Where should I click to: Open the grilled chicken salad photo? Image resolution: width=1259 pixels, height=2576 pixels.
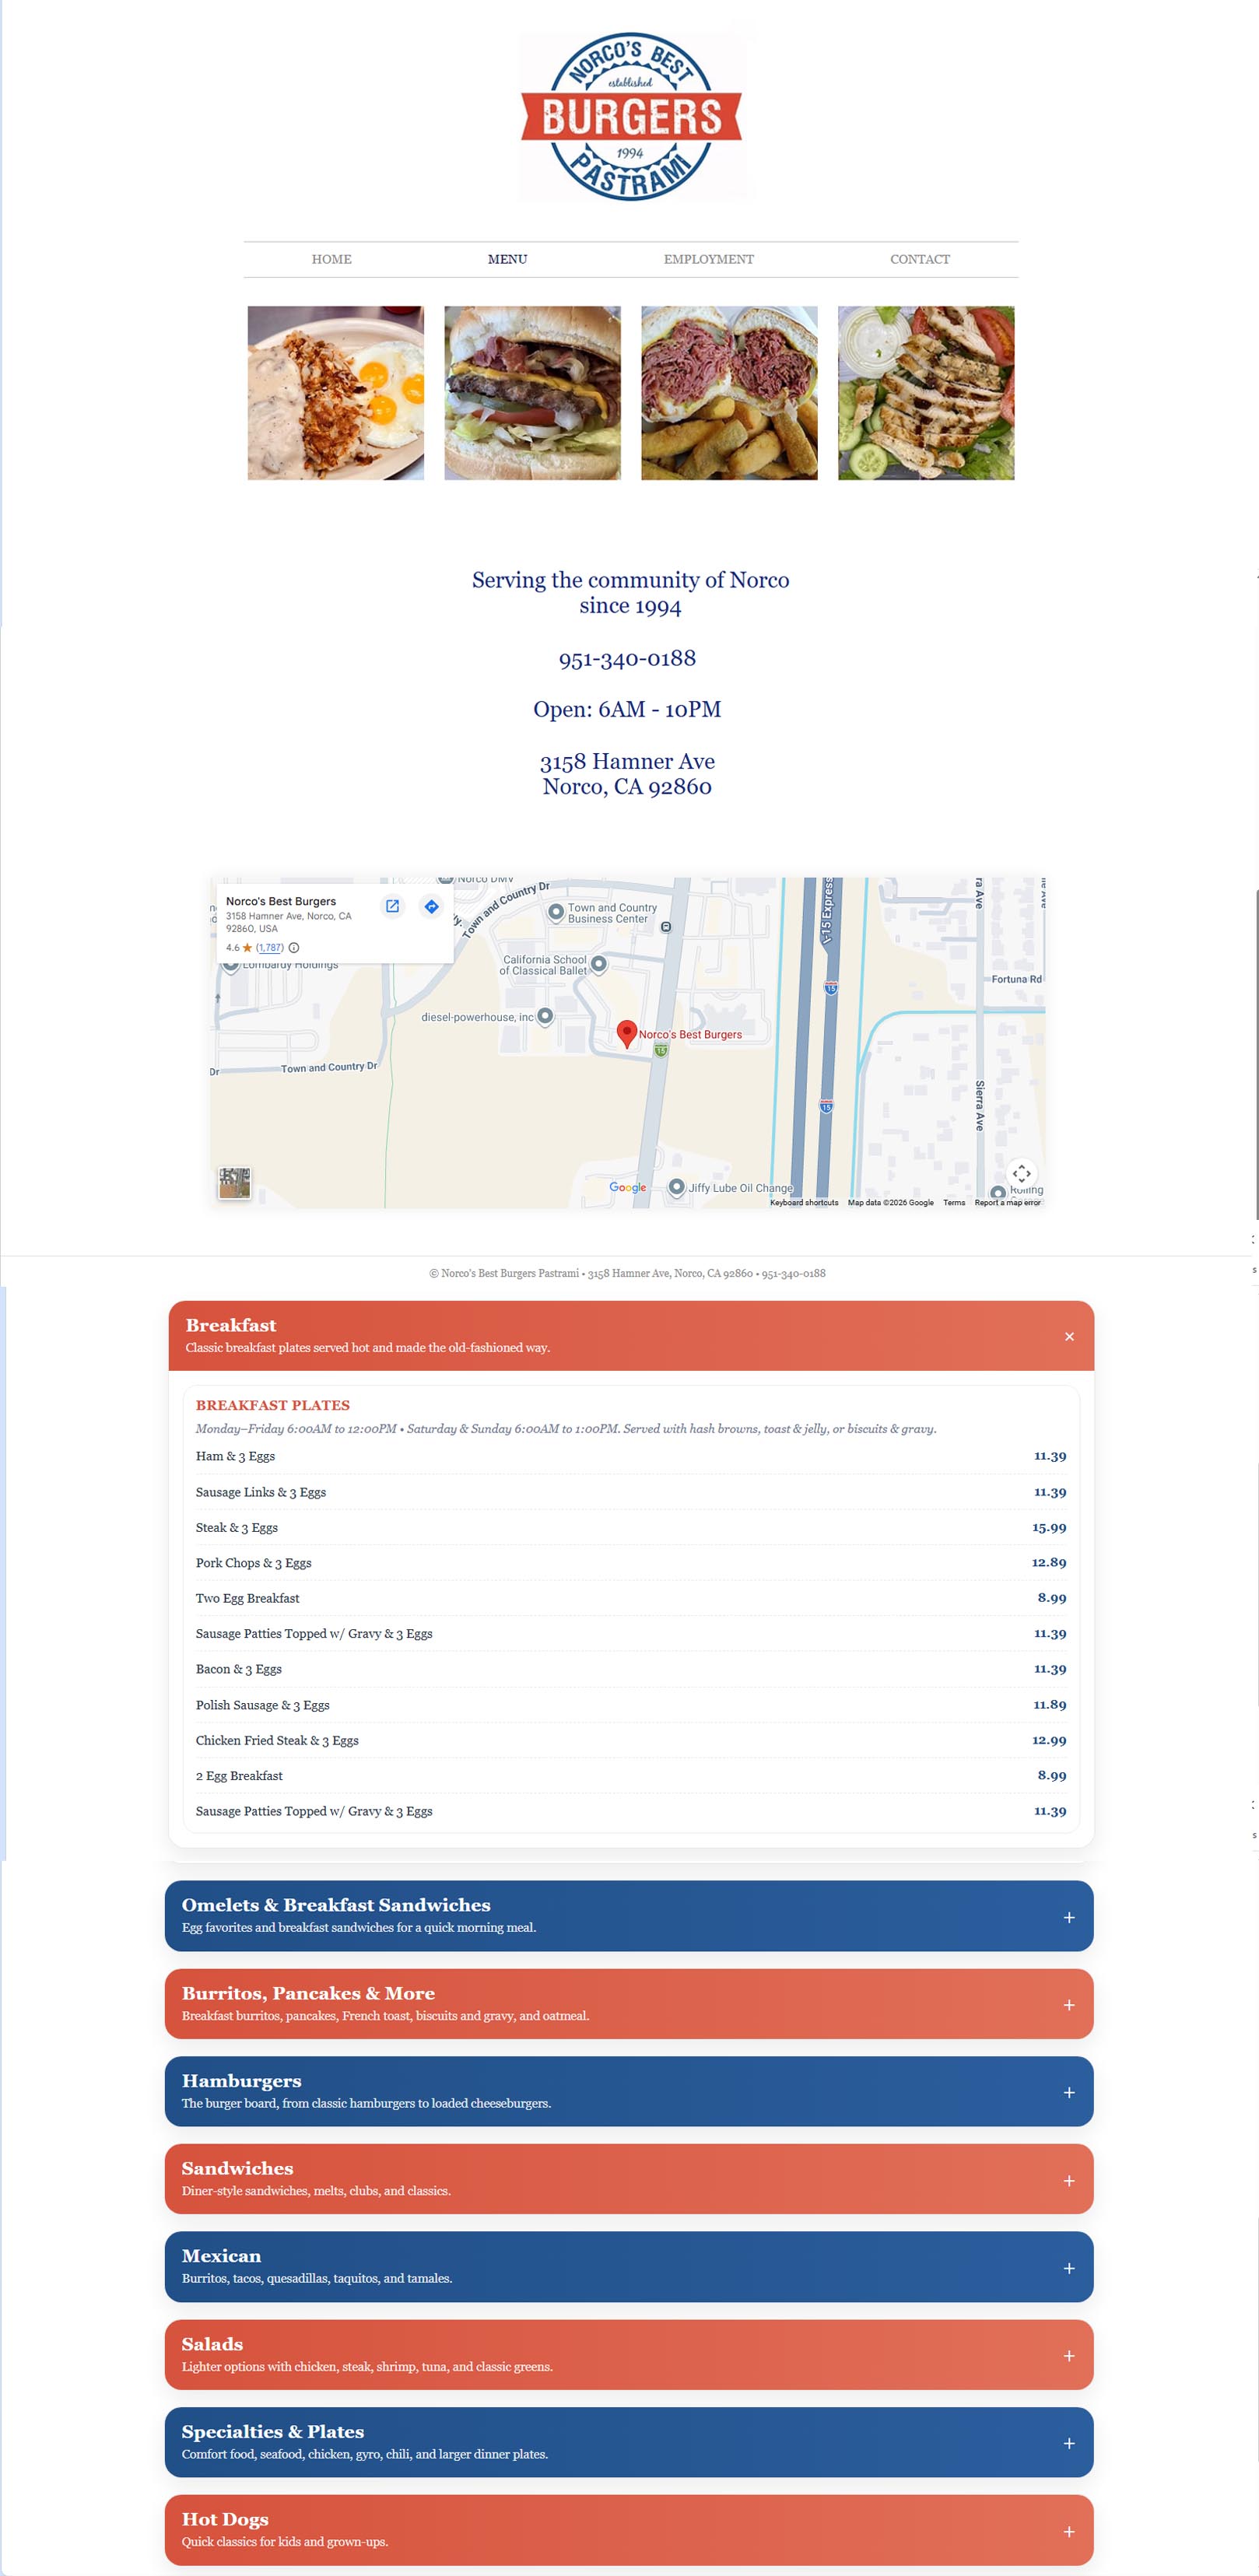[x=926, y=393]
